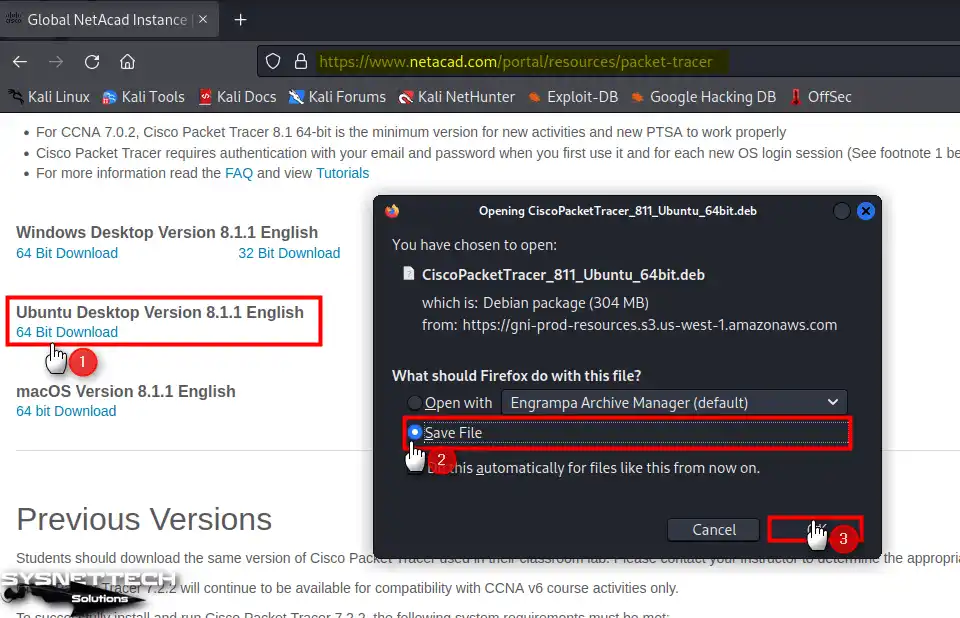Screen dimensions: 960x618
Task: Click Windows Desktop Version 8.1.1 English heading
Action: tap(167, 233)
